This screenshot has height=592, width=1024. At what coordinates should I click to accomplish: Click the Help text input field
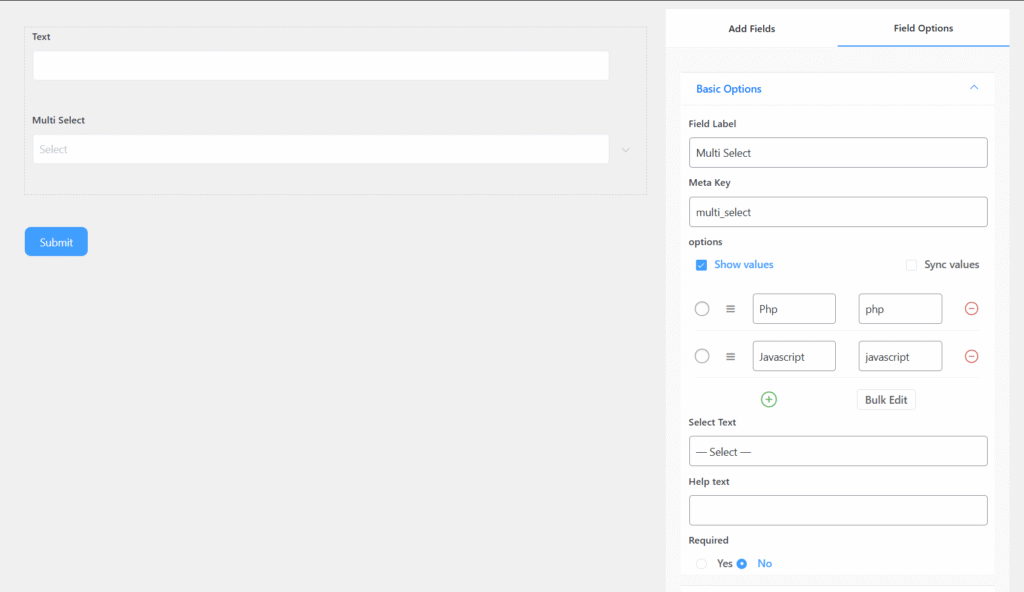838,510
